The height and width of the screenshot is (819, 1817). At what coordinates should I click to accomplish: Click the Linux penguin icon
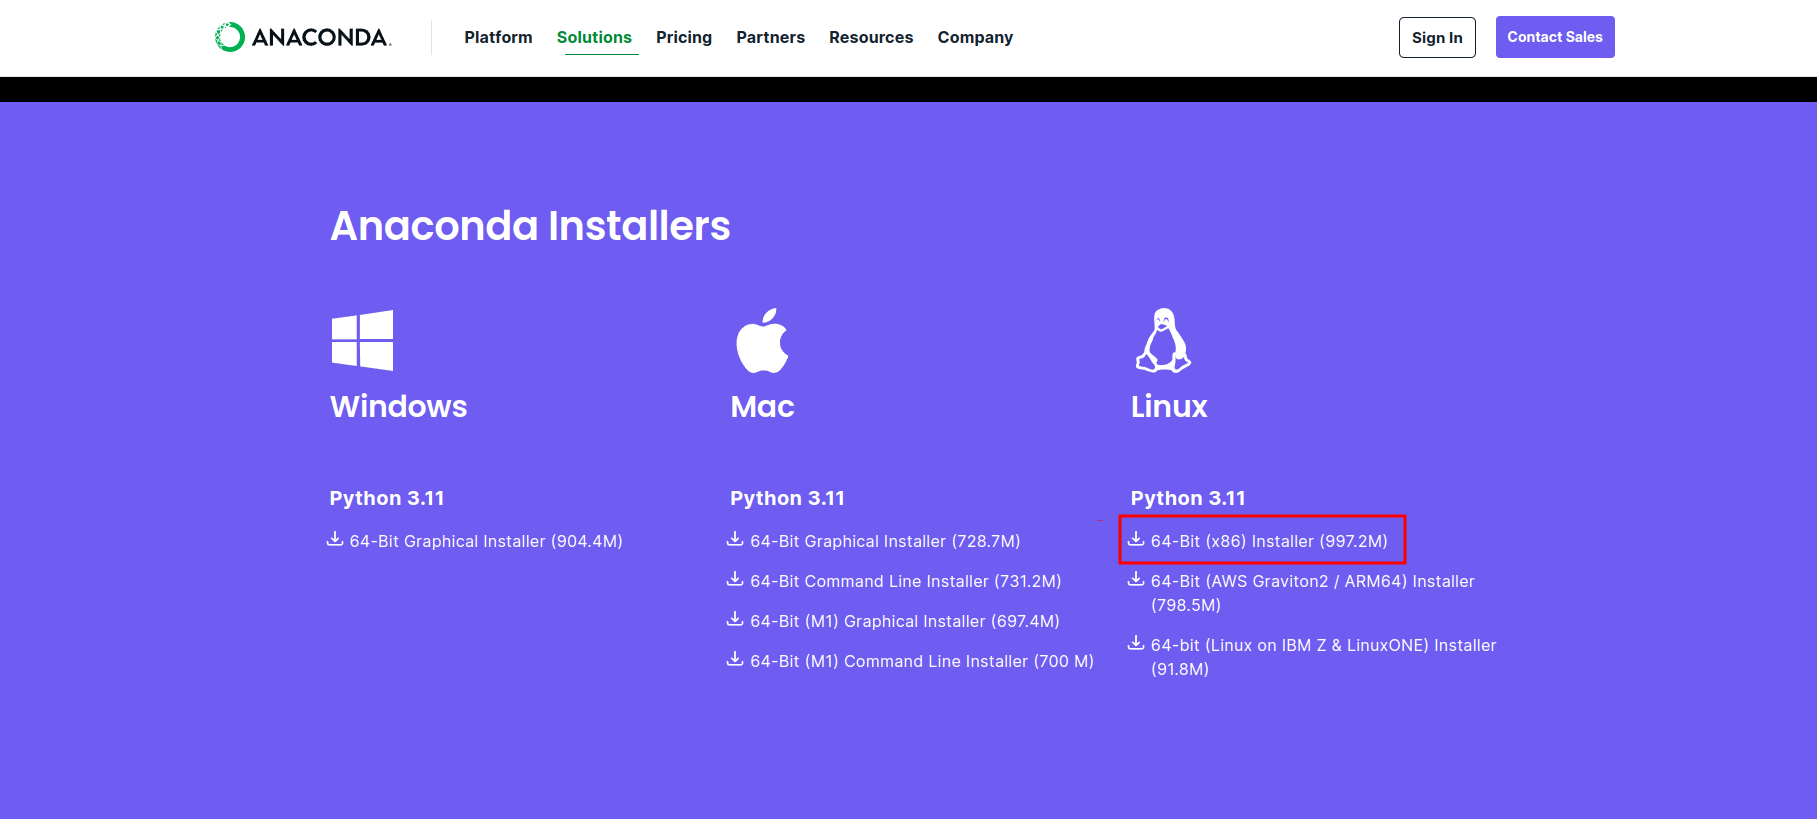(1163, 340)
